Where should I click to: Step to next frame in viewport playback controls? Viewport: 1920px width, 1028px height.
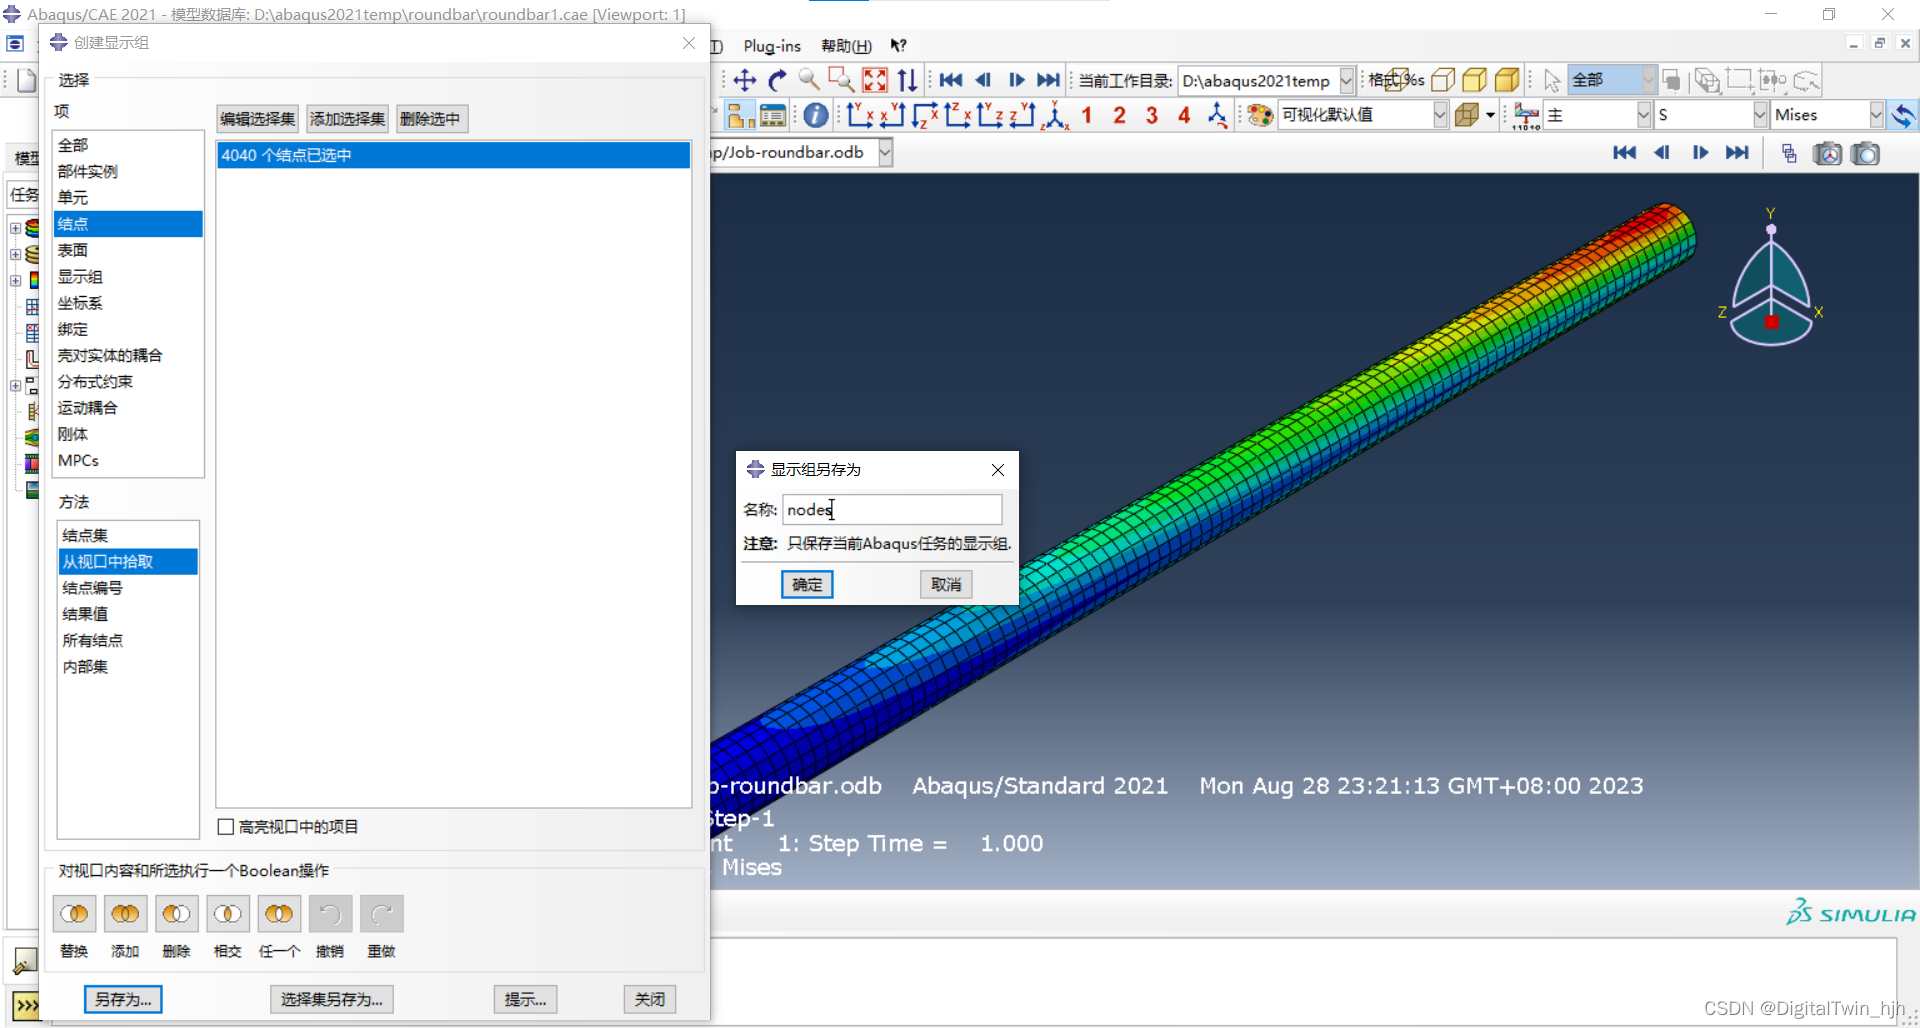(1700, 153)
